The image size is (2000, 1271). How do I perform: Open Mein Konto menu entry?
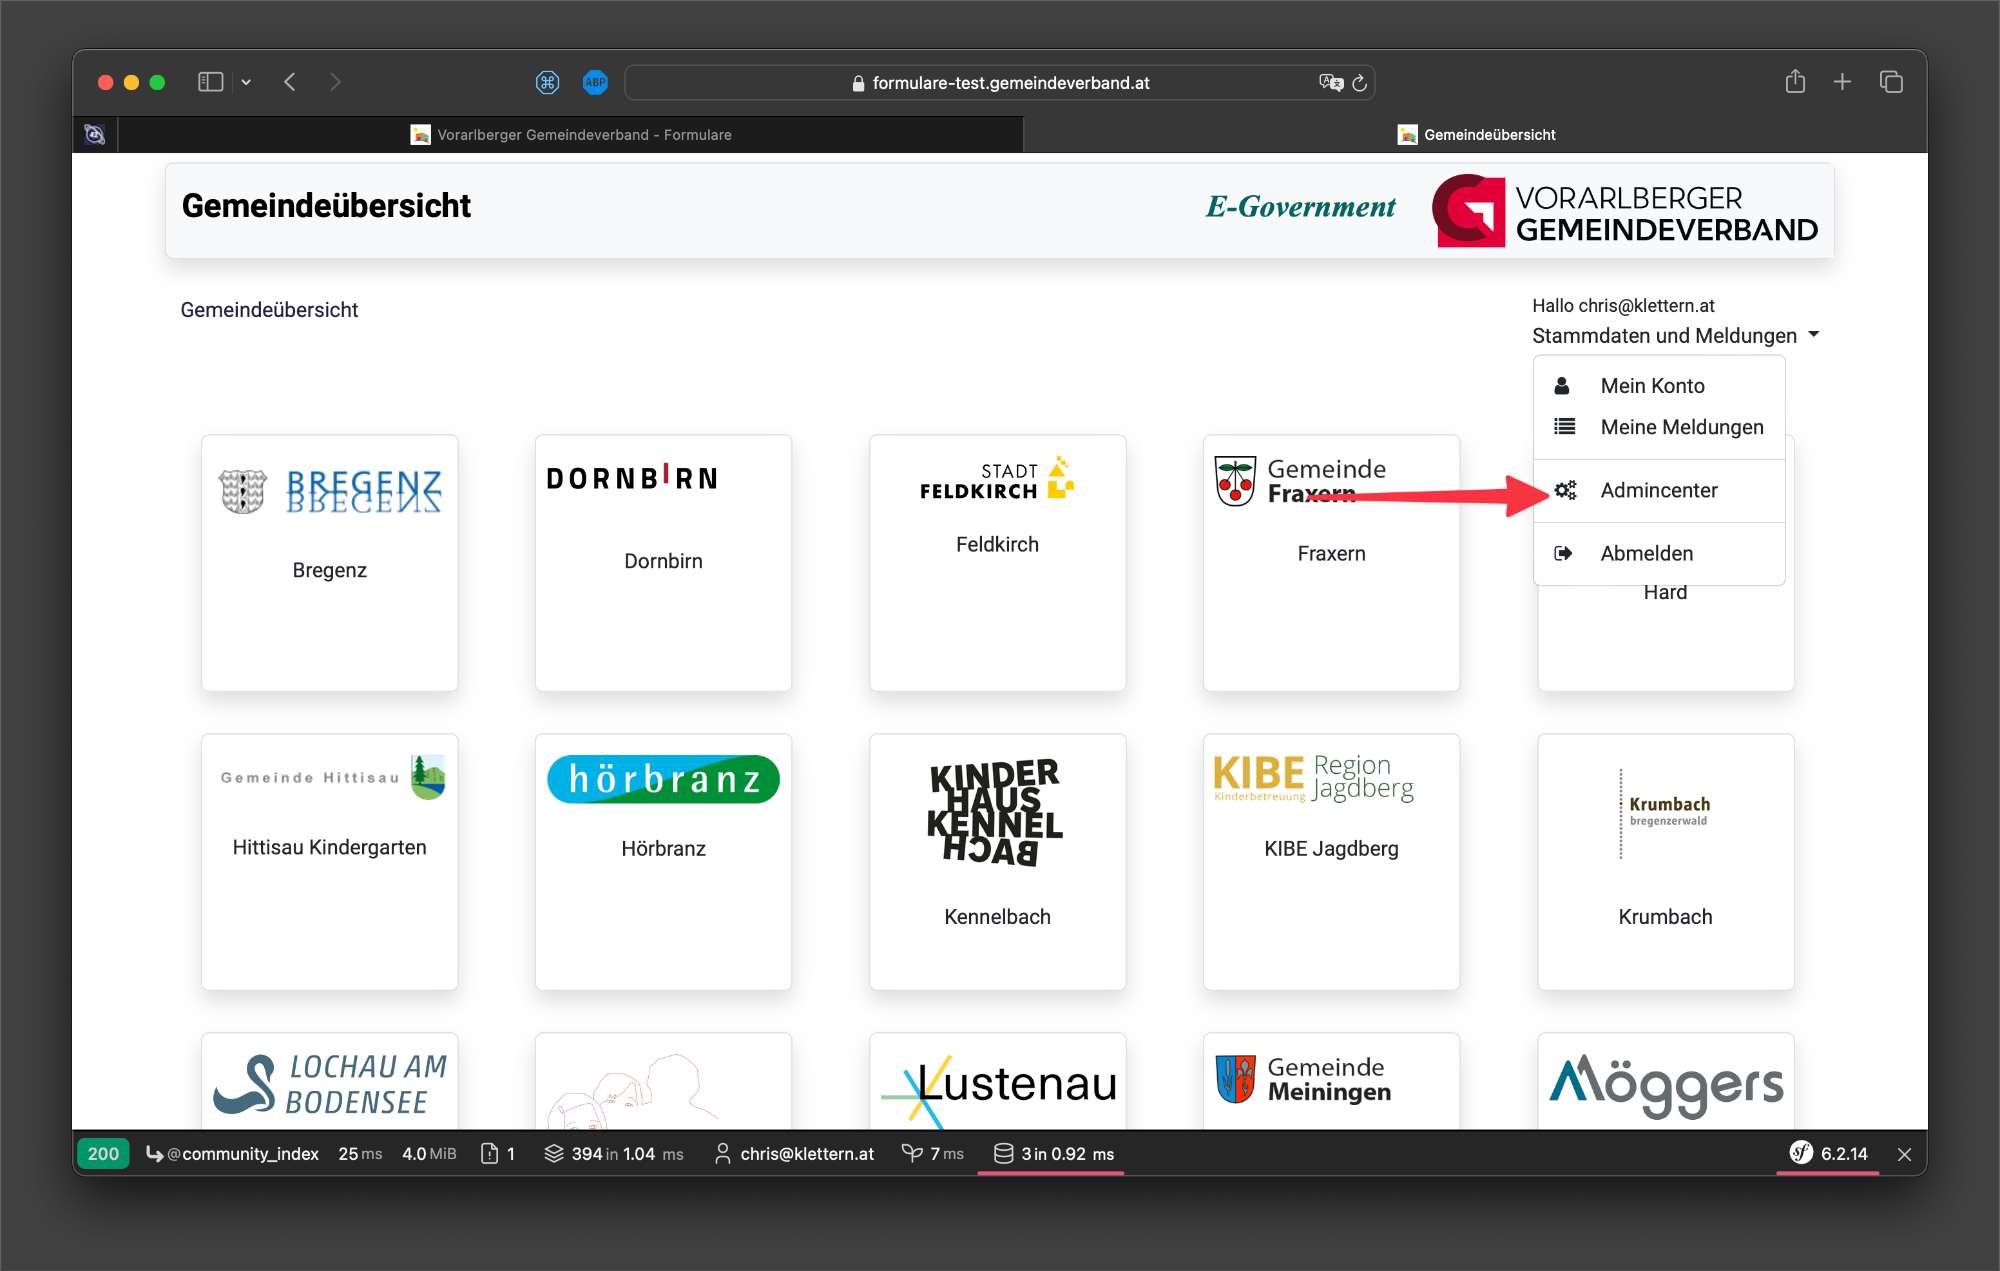(1659, 386)
